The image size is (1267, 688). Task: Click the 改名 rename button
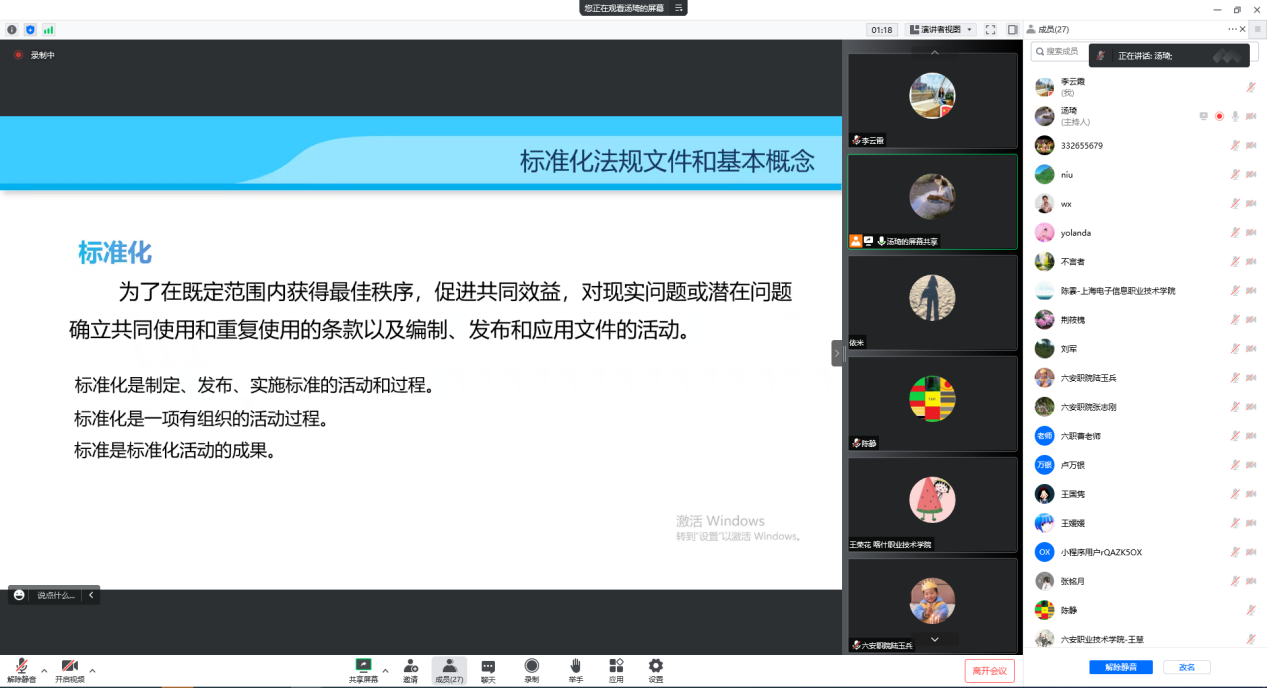click(1186, 667)
